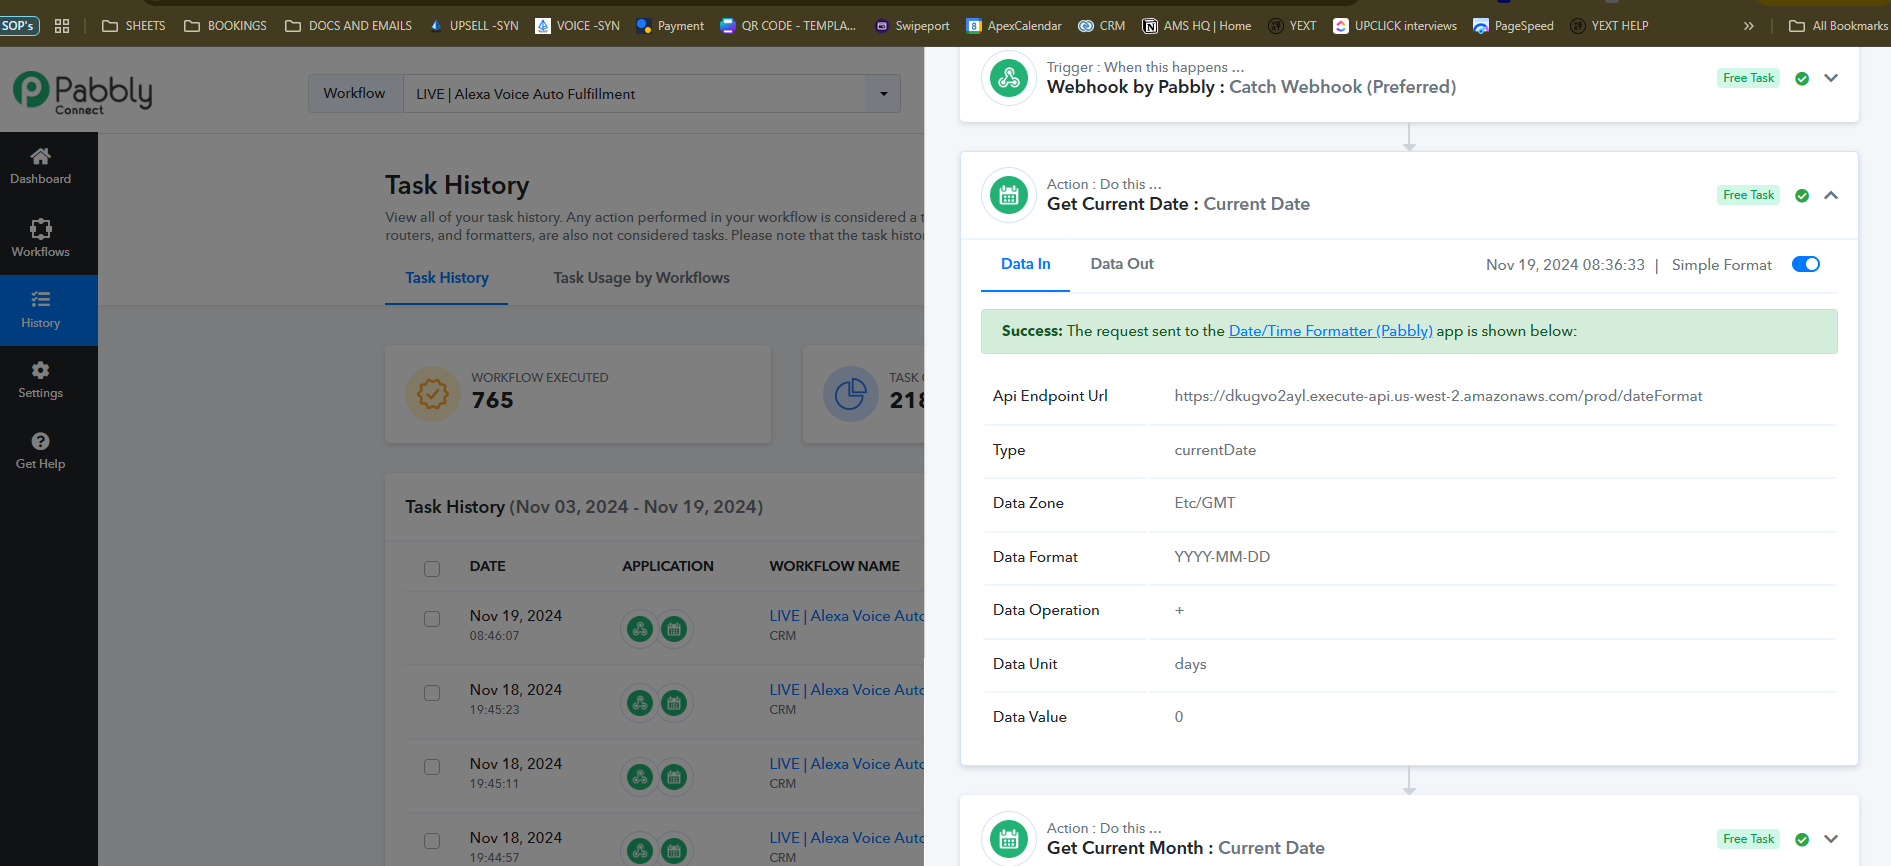The image size is (1891, 866).
Task: Click the YYYY-MM-DD data format value
Action: [1222, 557]
